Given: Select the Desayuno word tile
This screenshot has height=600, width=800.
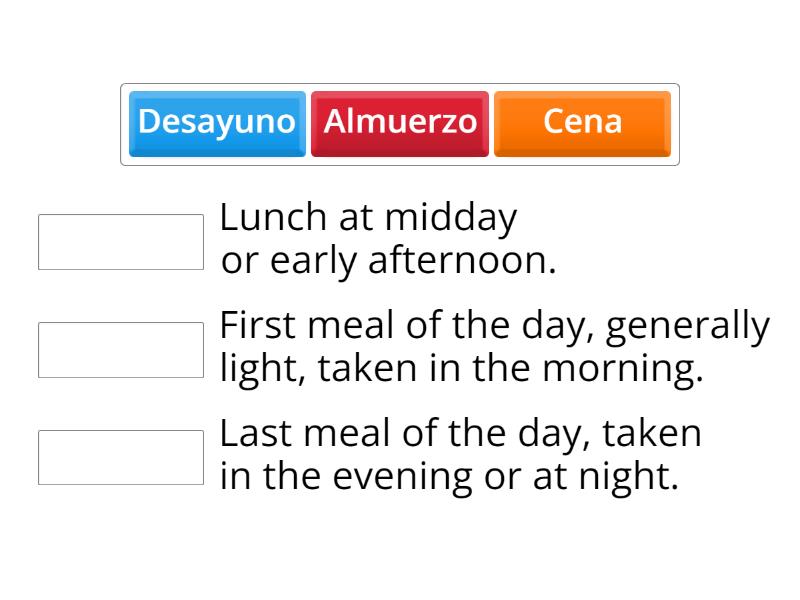Looking at the screenshot, I should (x=217, y=122).
